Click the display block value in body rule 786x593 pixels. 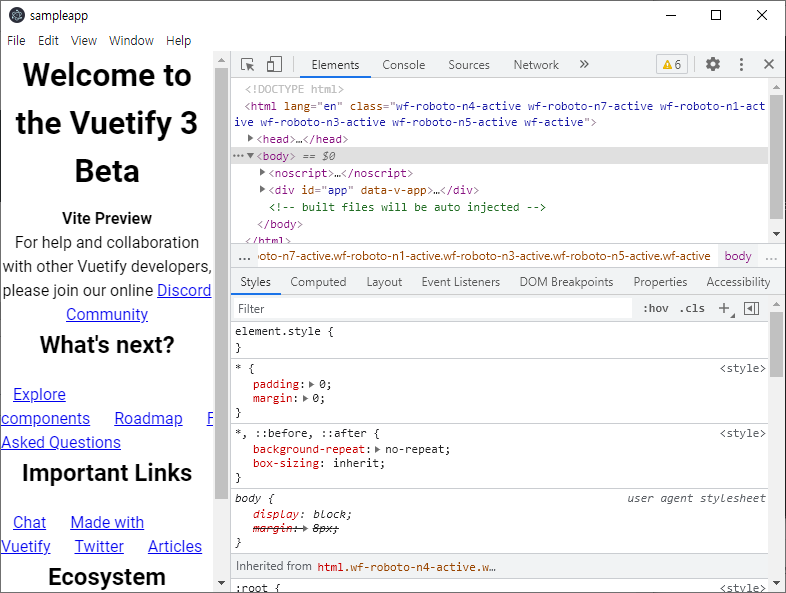click(x=330, y=514)
